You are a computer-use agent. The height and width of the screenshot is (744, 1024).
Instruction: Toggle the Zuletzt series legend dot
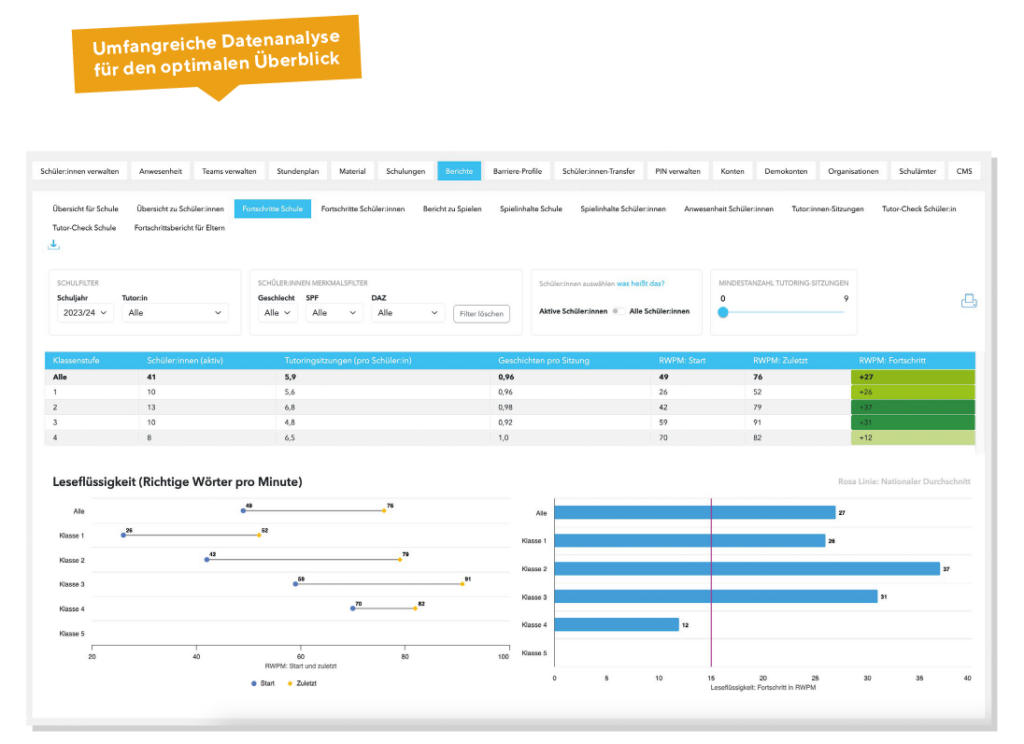[x=290, y=683]
